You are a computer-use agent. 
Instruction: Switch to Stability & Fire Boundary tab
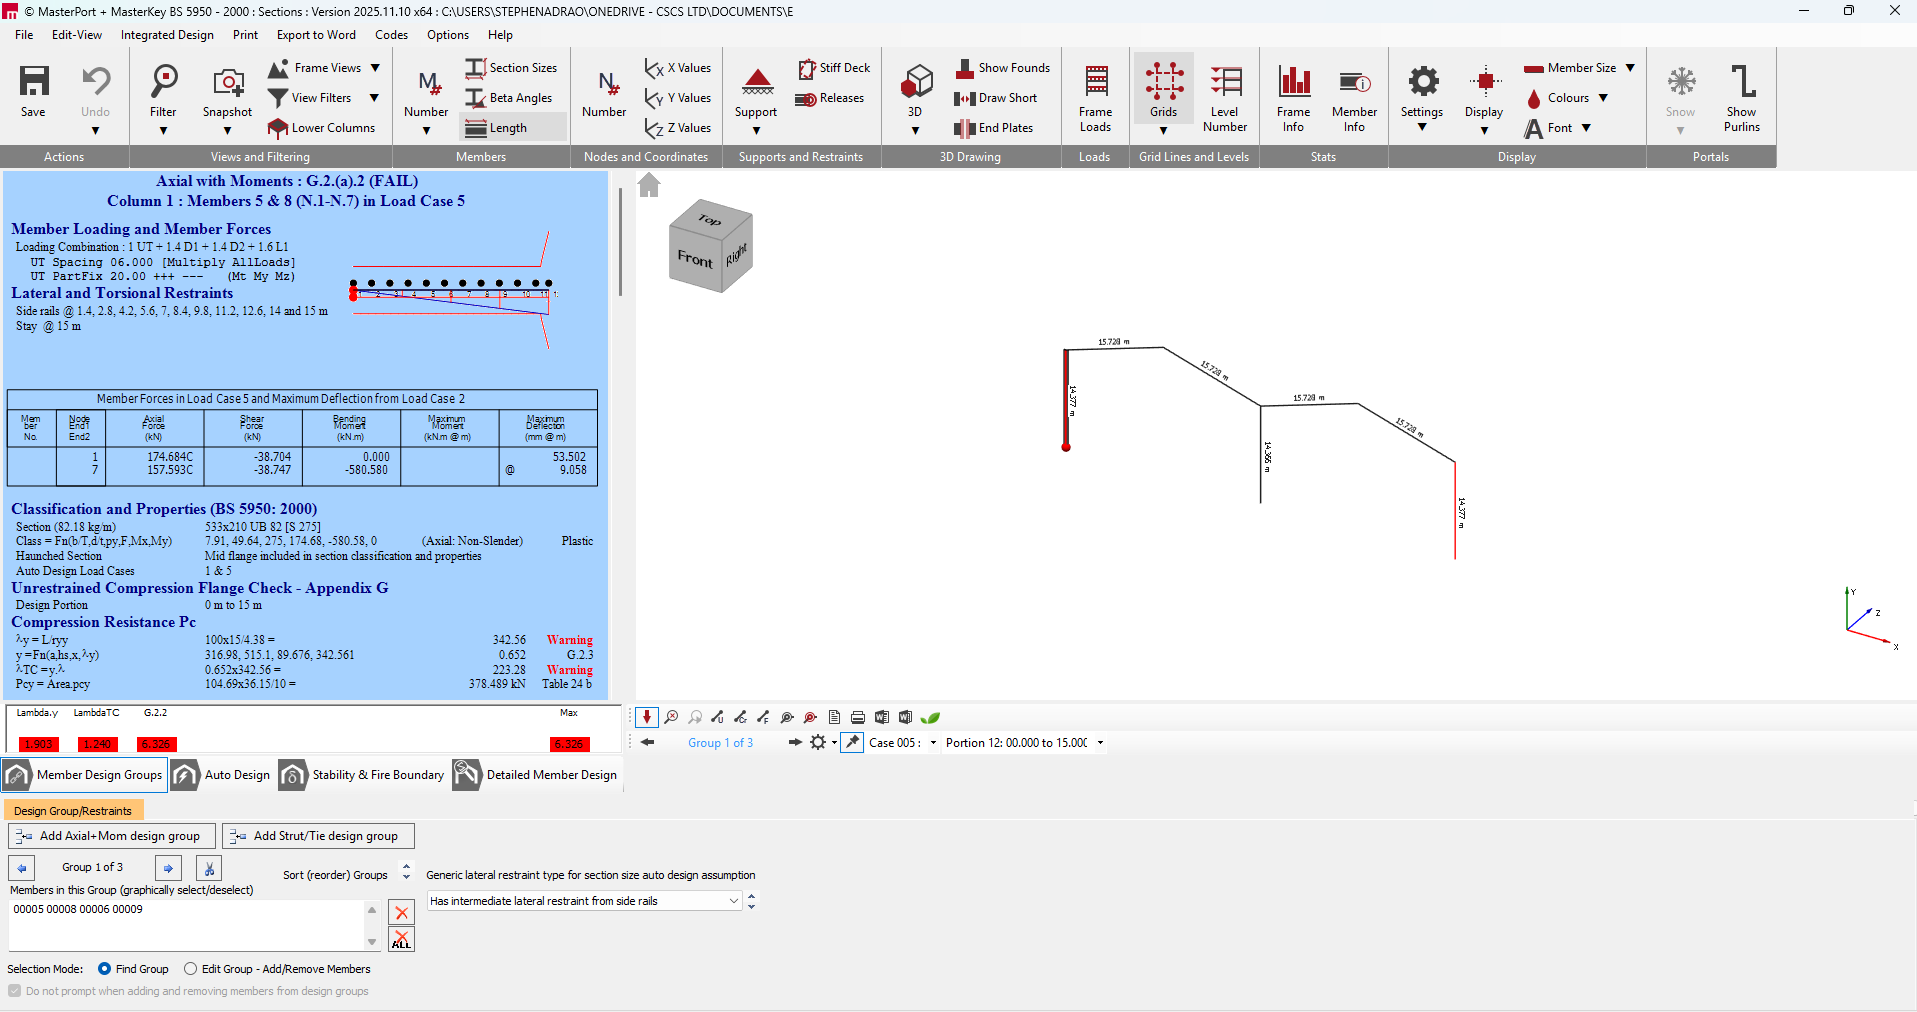point(362,775)
